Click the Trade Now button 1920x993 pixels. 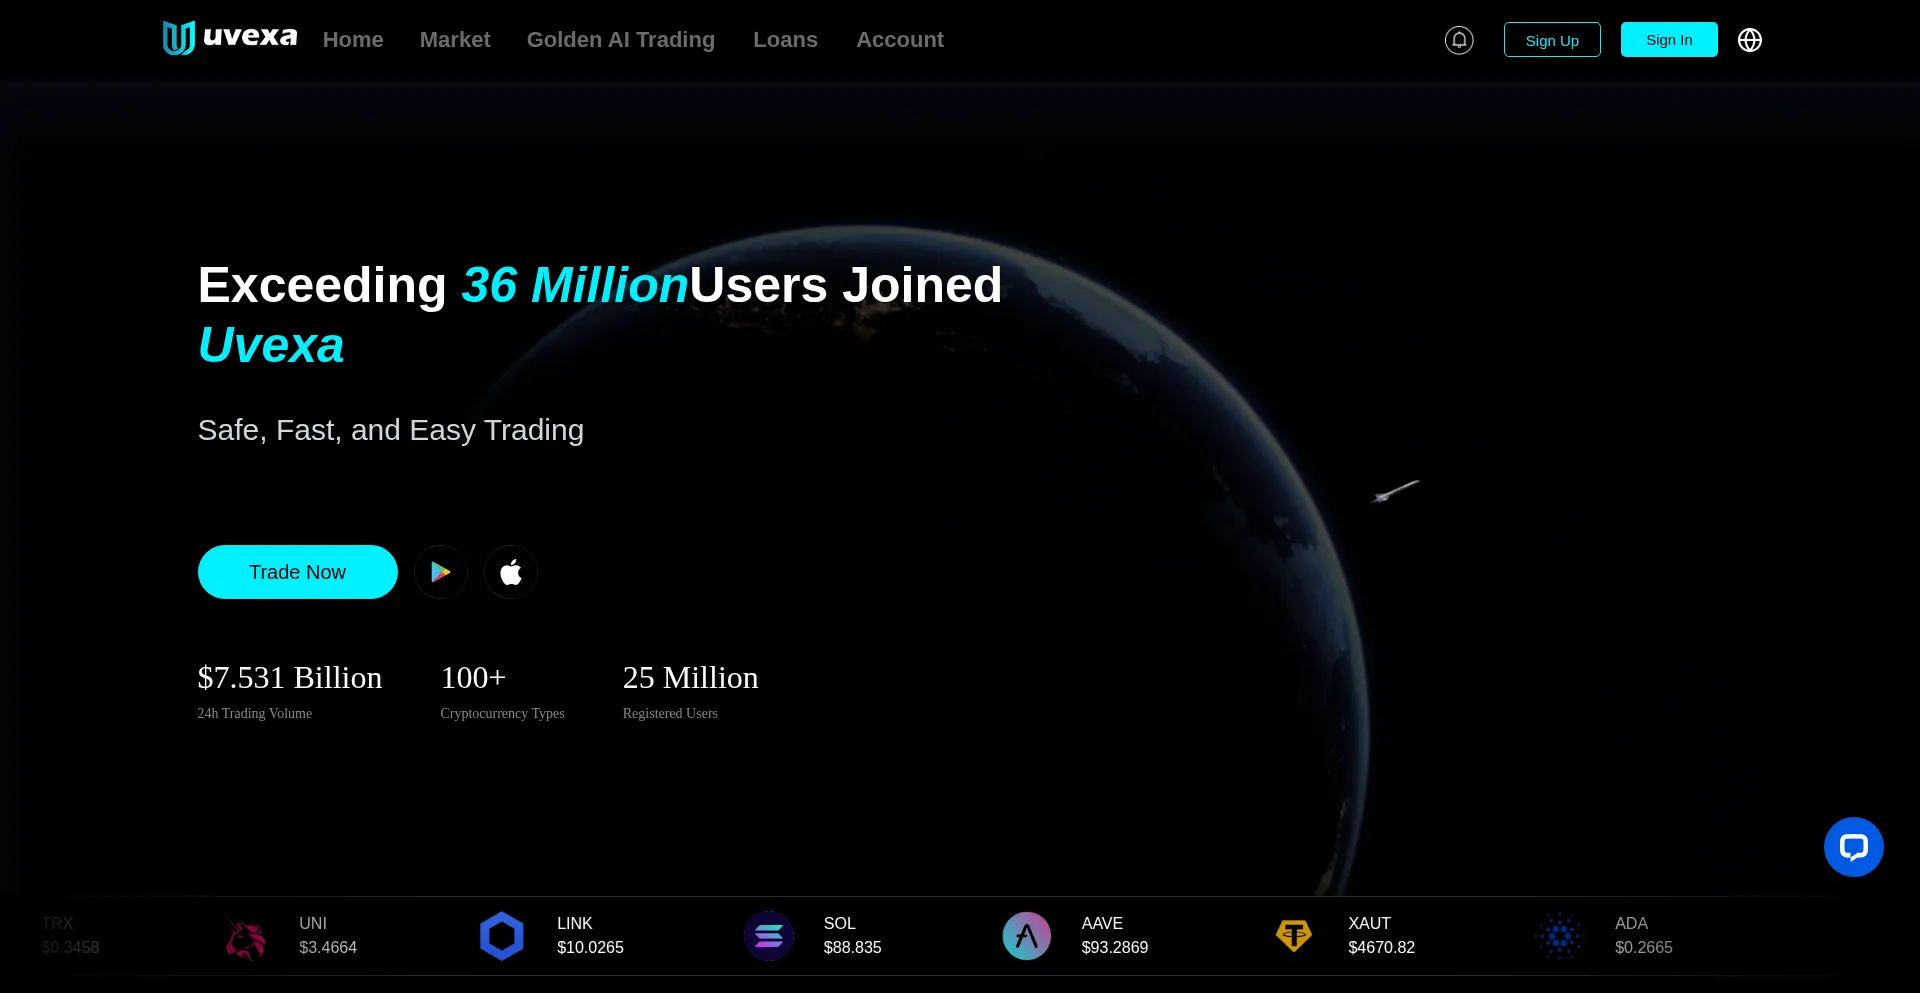298,572
